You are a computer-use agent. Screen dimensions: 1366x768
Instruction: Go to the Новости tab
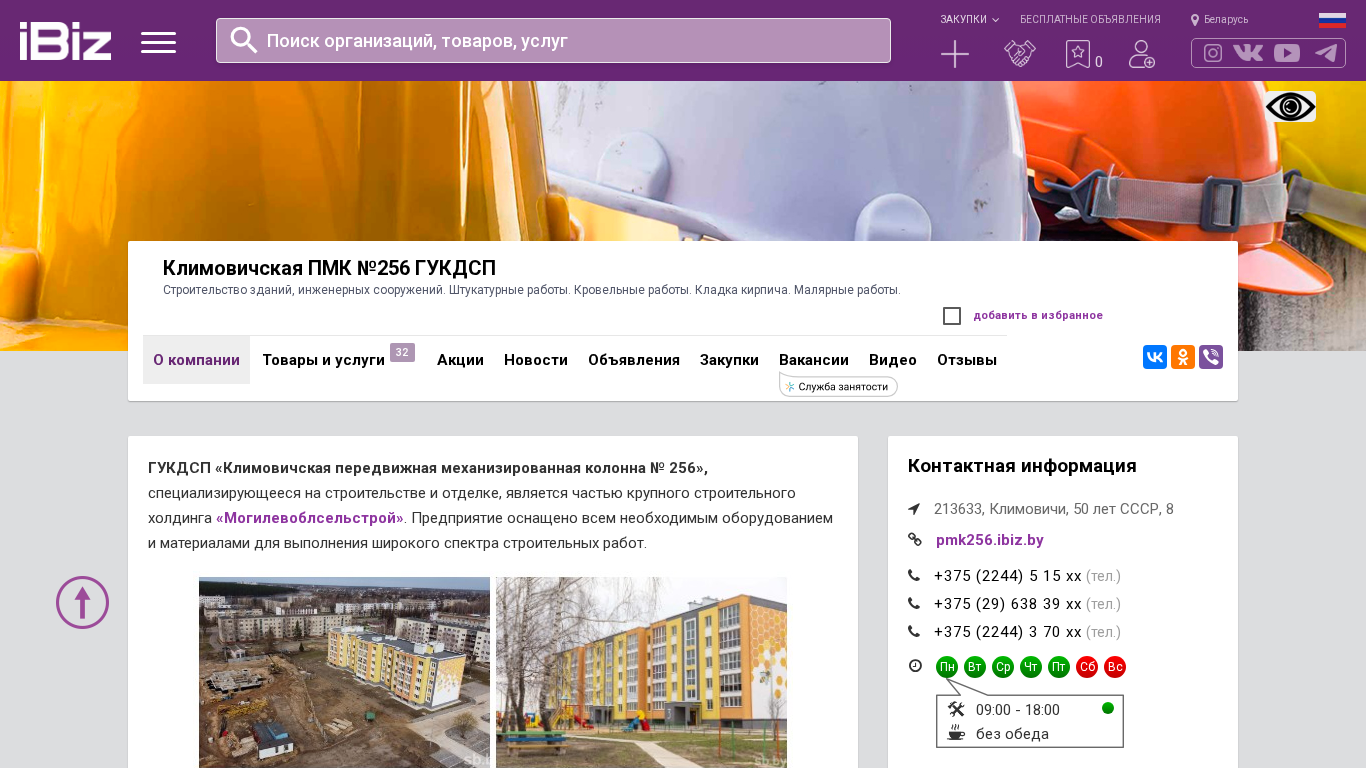click(x=536, y=360)
